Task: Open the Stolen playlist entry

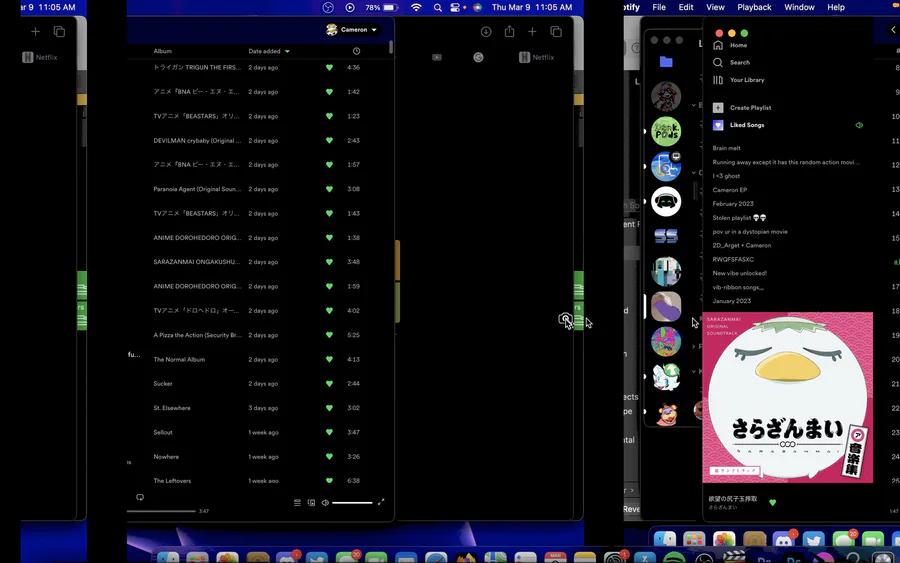Action: tap(739, 218)
